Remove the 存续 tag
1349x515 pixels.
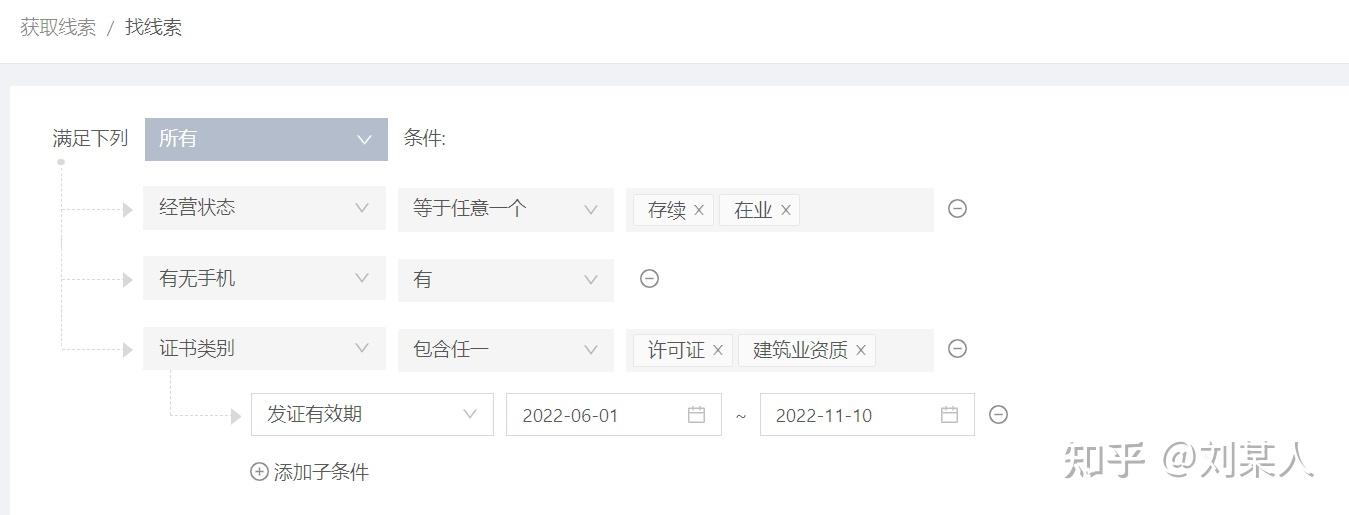point(699,210)
